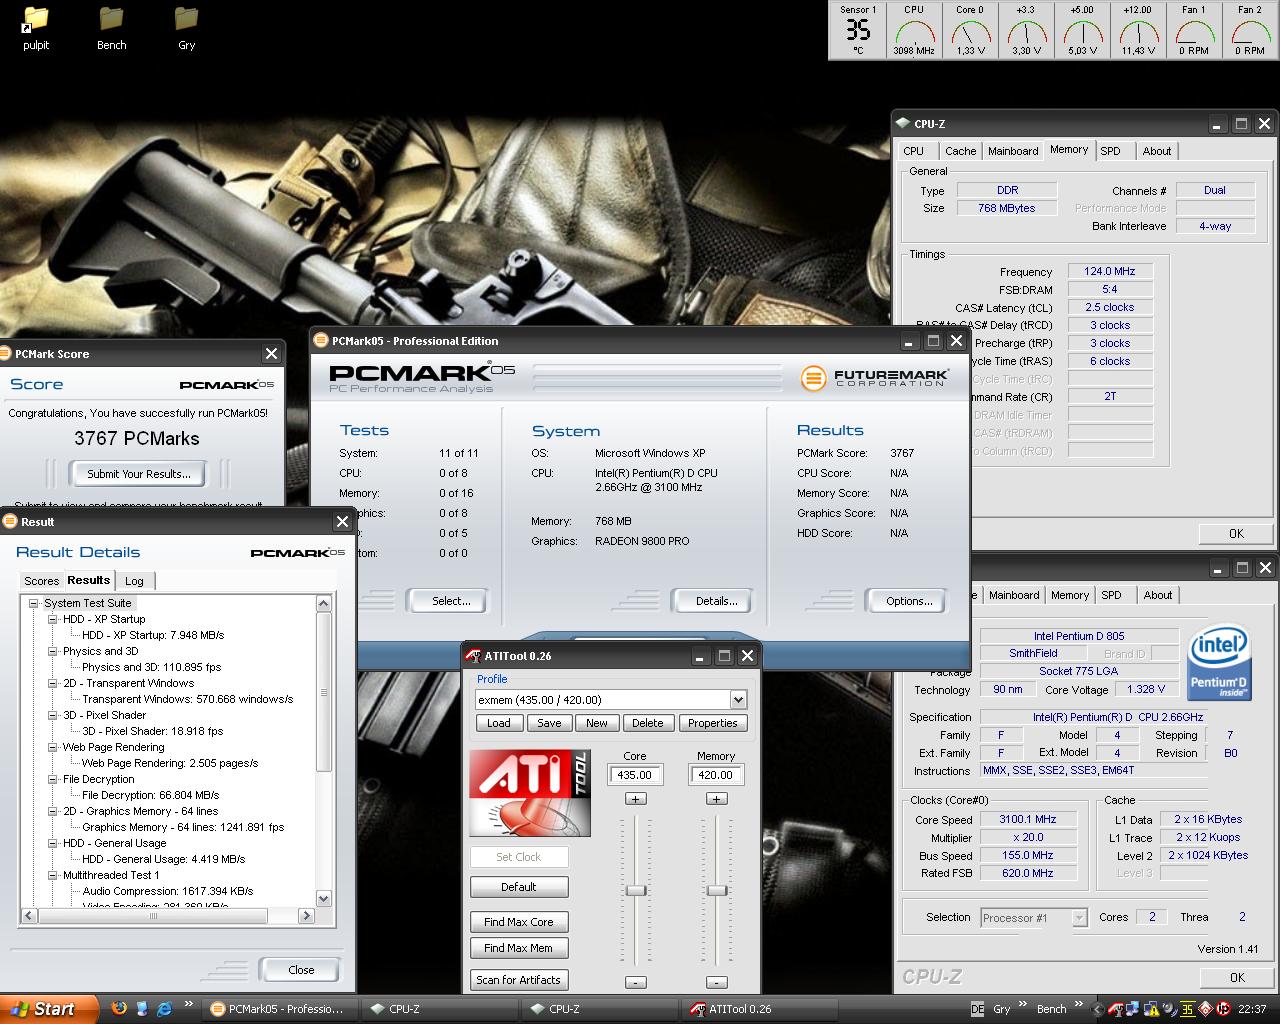The height and width of the screenshot is (1024, 1280).
Task: Click the +12.00 voltage gauge
Action: point(1137,30)
